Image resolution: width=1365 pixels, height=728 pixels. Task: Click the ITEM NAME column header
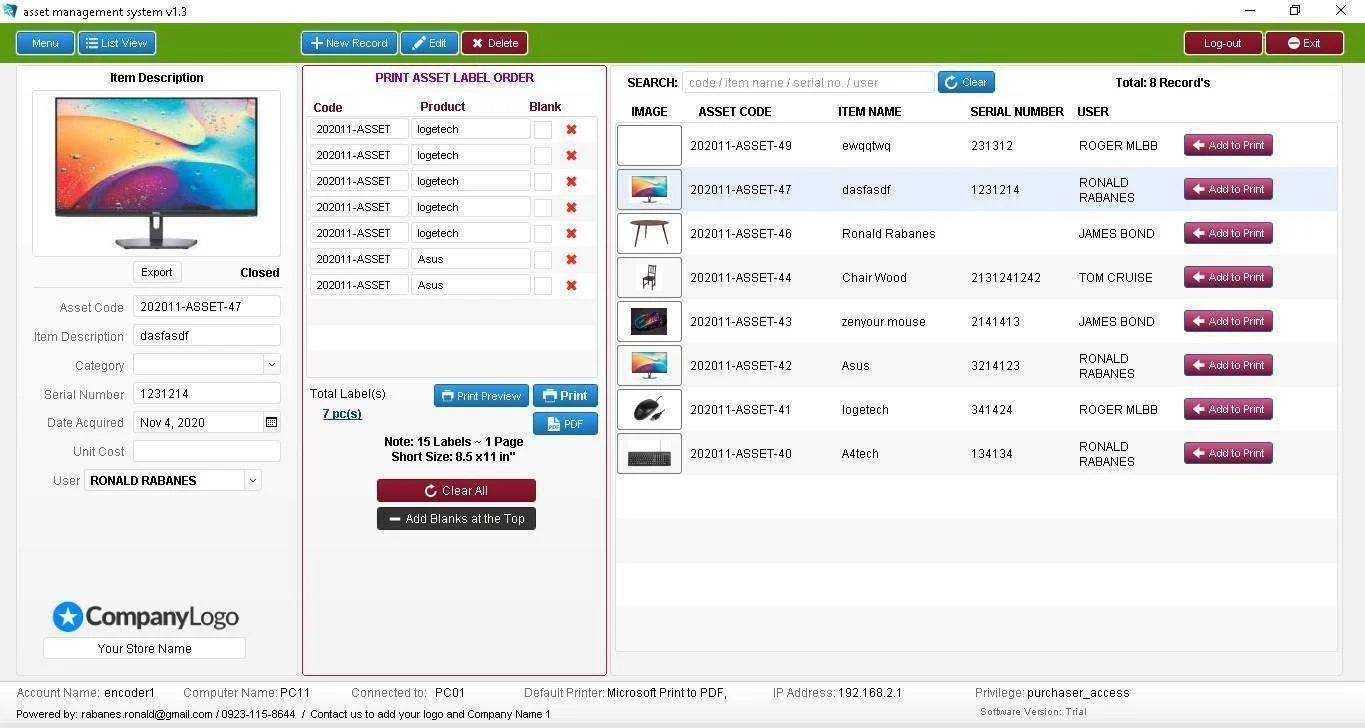tap(869, 112)
